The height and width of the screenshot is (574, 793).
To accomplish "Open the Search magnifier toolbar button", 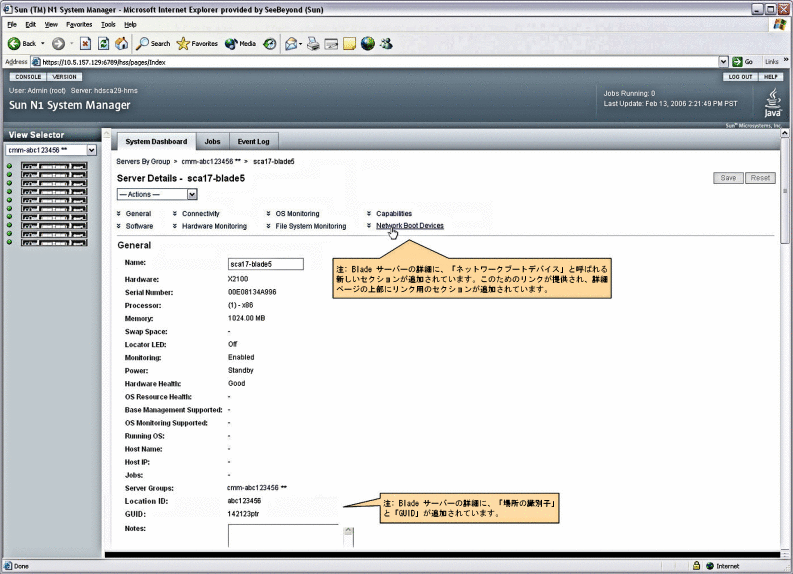I will (x=153, y=44).
